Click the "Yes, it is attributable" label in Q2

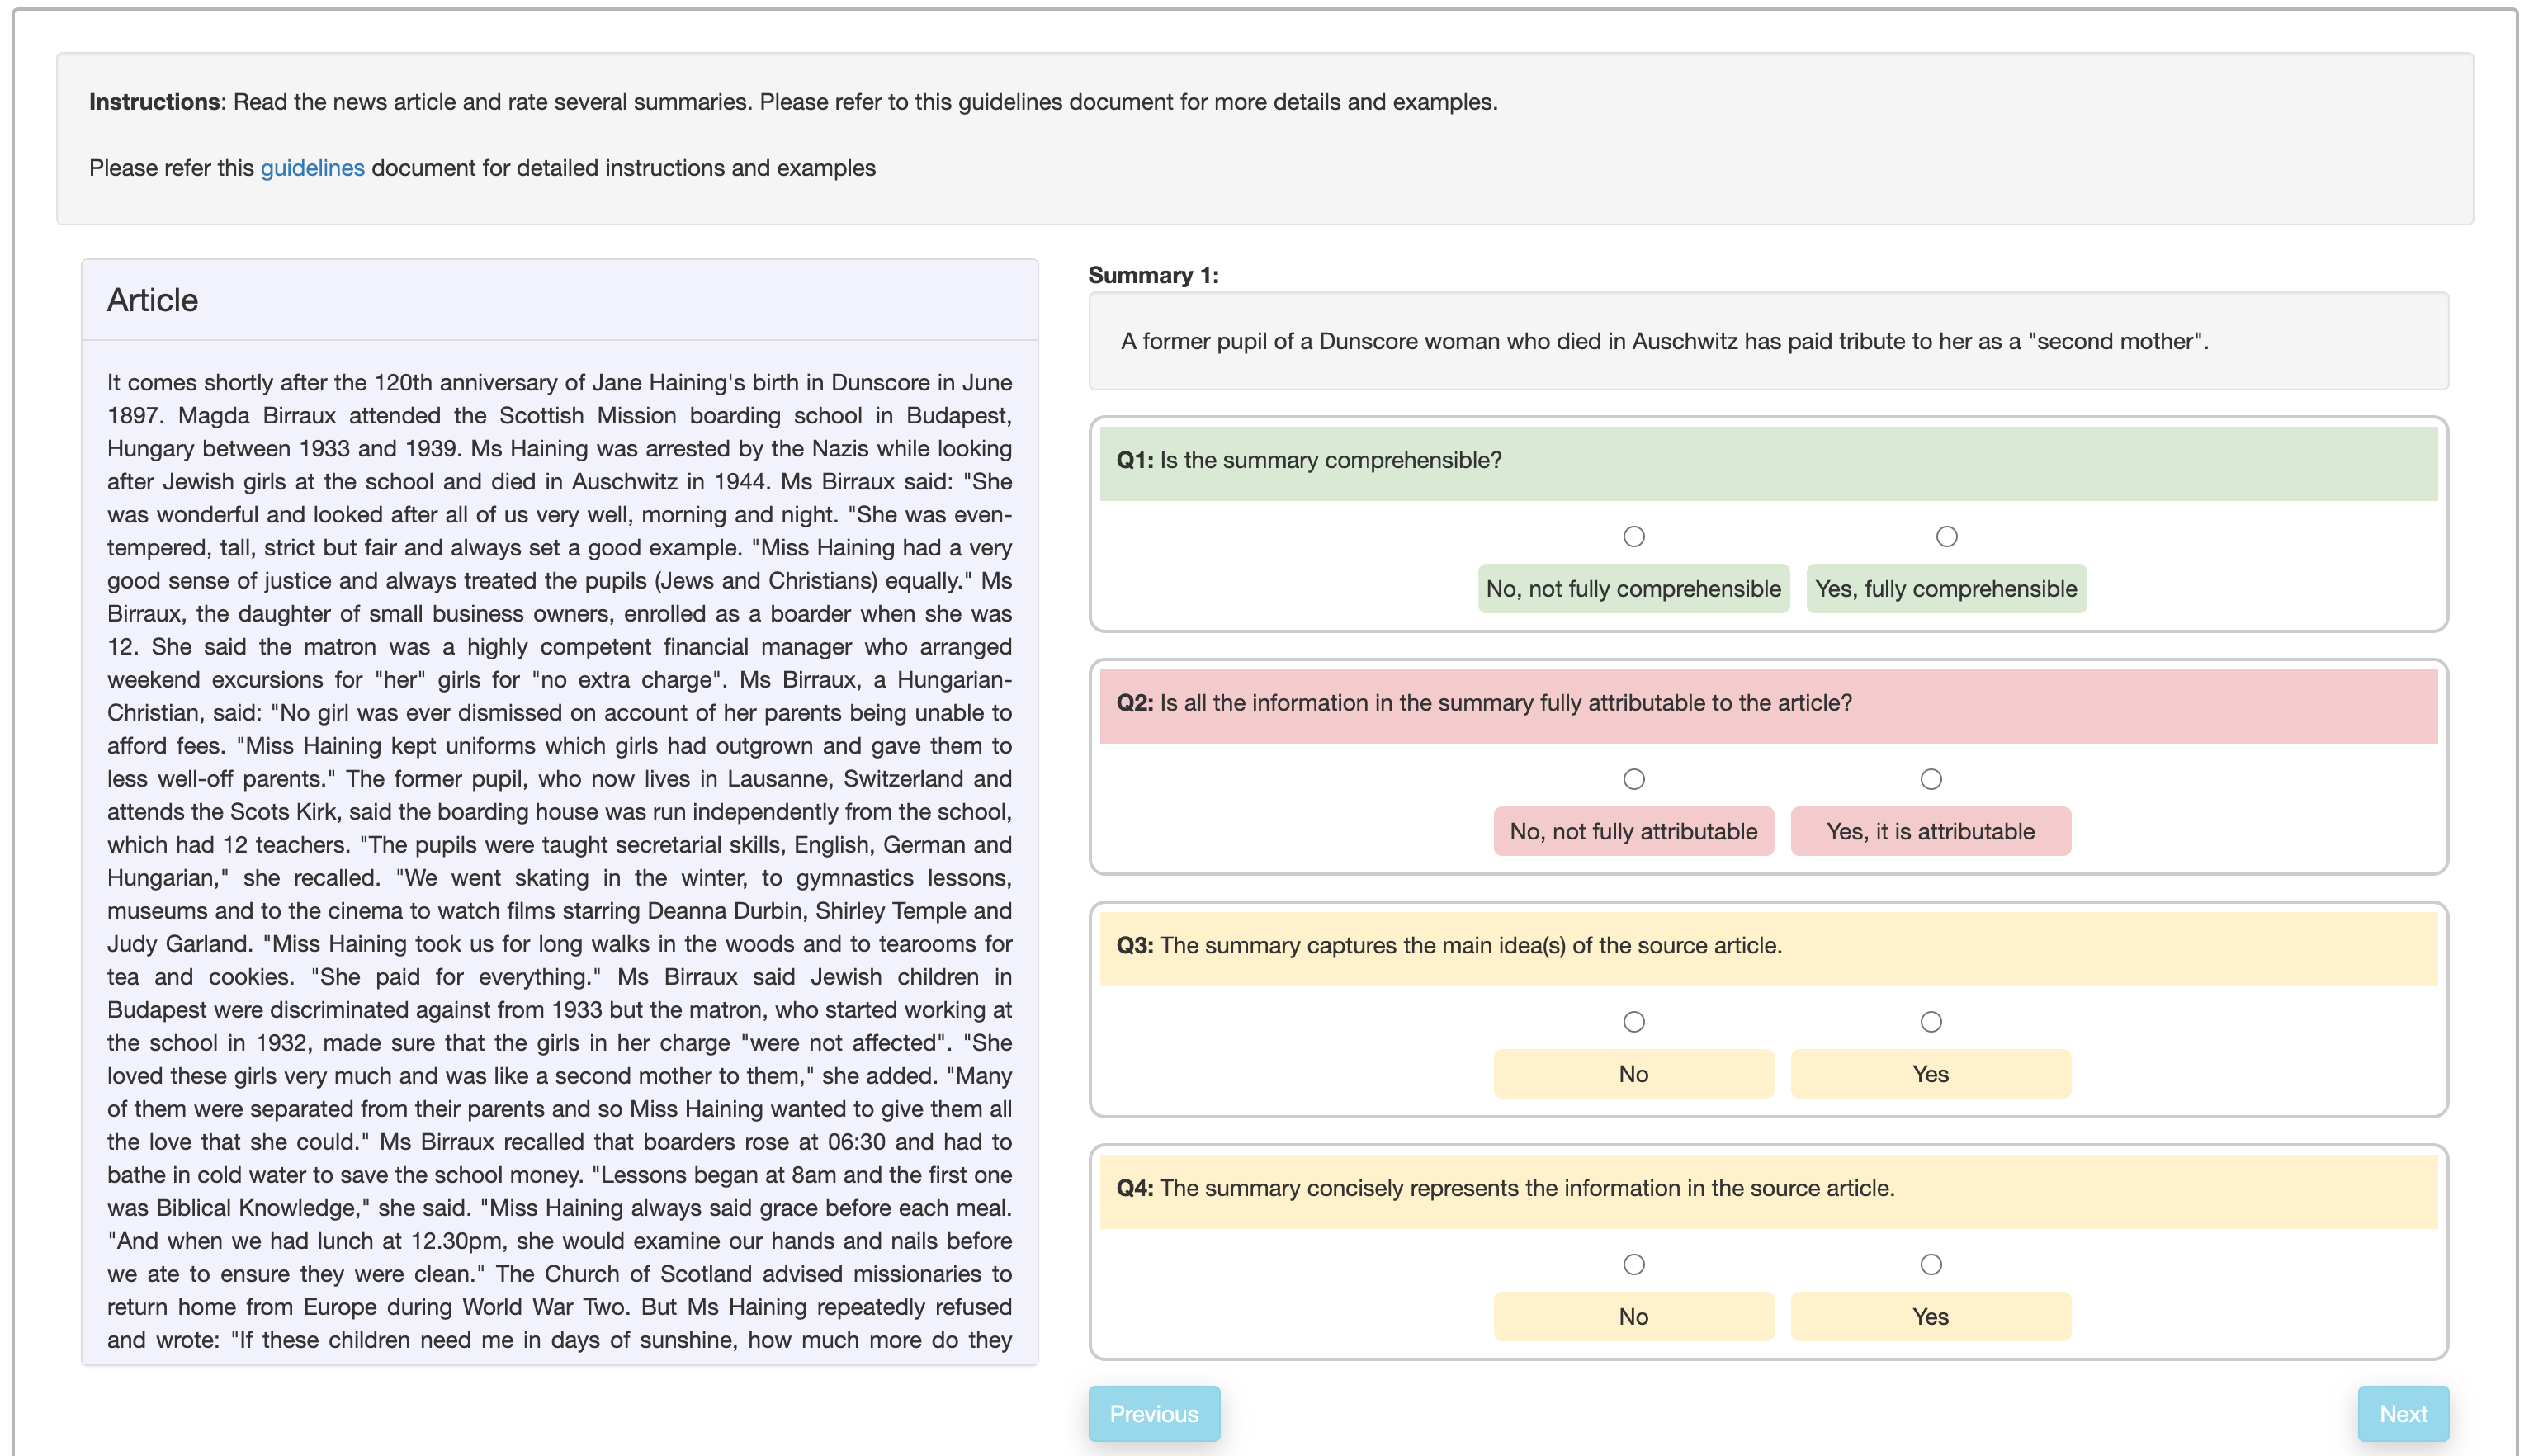tap(1930, 831)
